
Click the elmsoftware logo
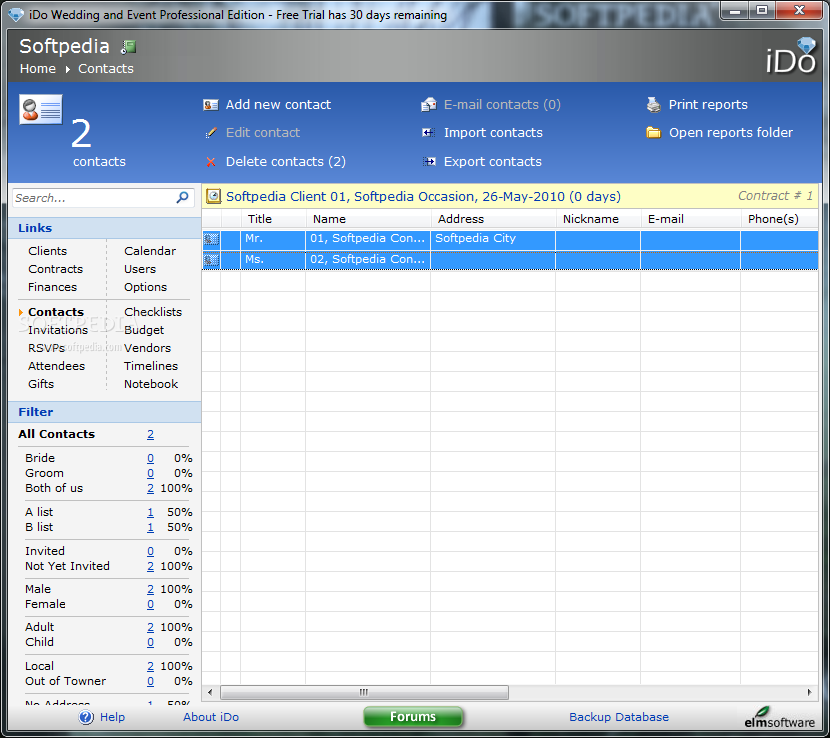click(779, 717)
